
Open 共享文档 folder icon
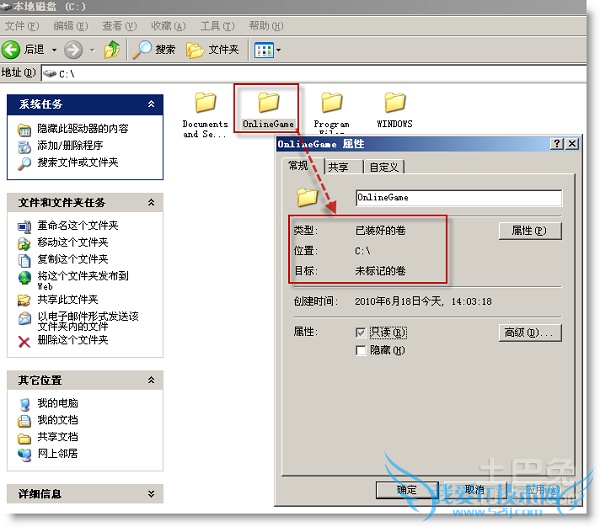click(x=24, y=438)
